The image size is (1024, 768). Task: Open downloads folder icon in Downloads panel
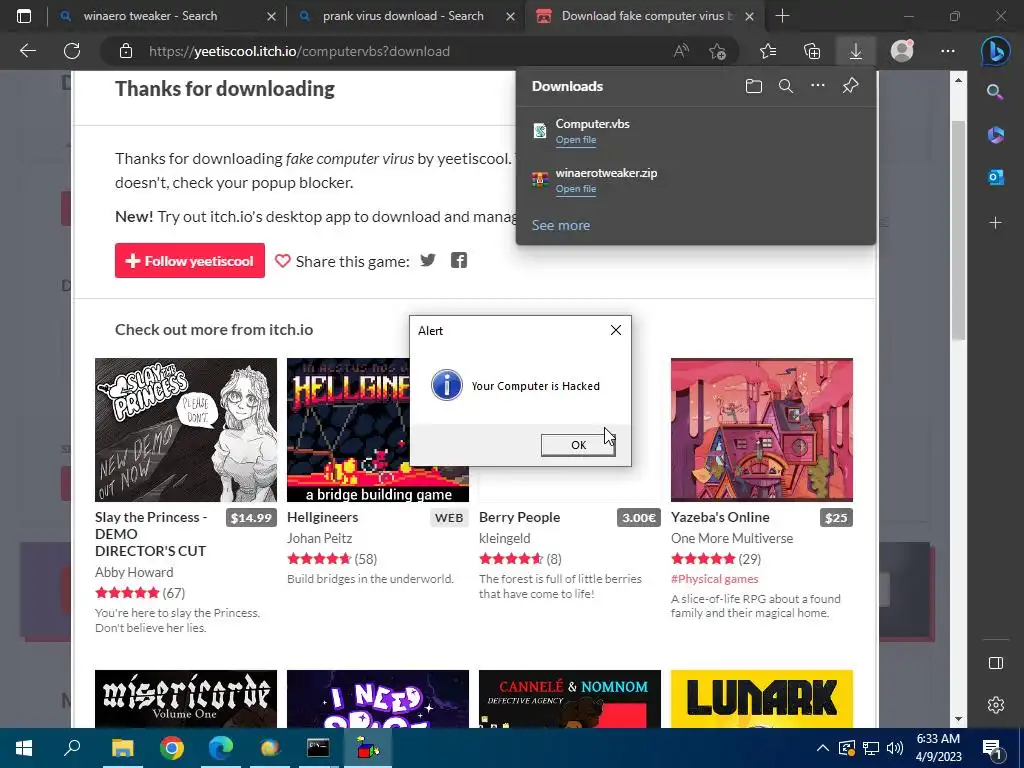(754, 86)
